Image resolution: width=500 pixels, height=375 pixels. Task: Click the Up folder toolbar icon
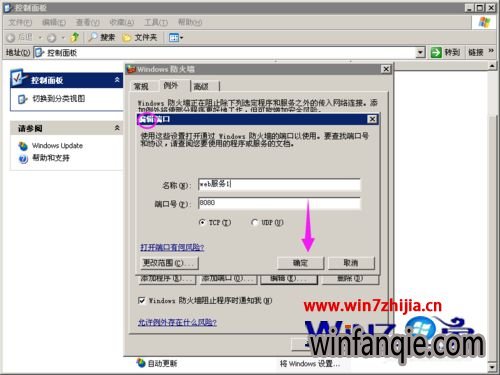75,37
